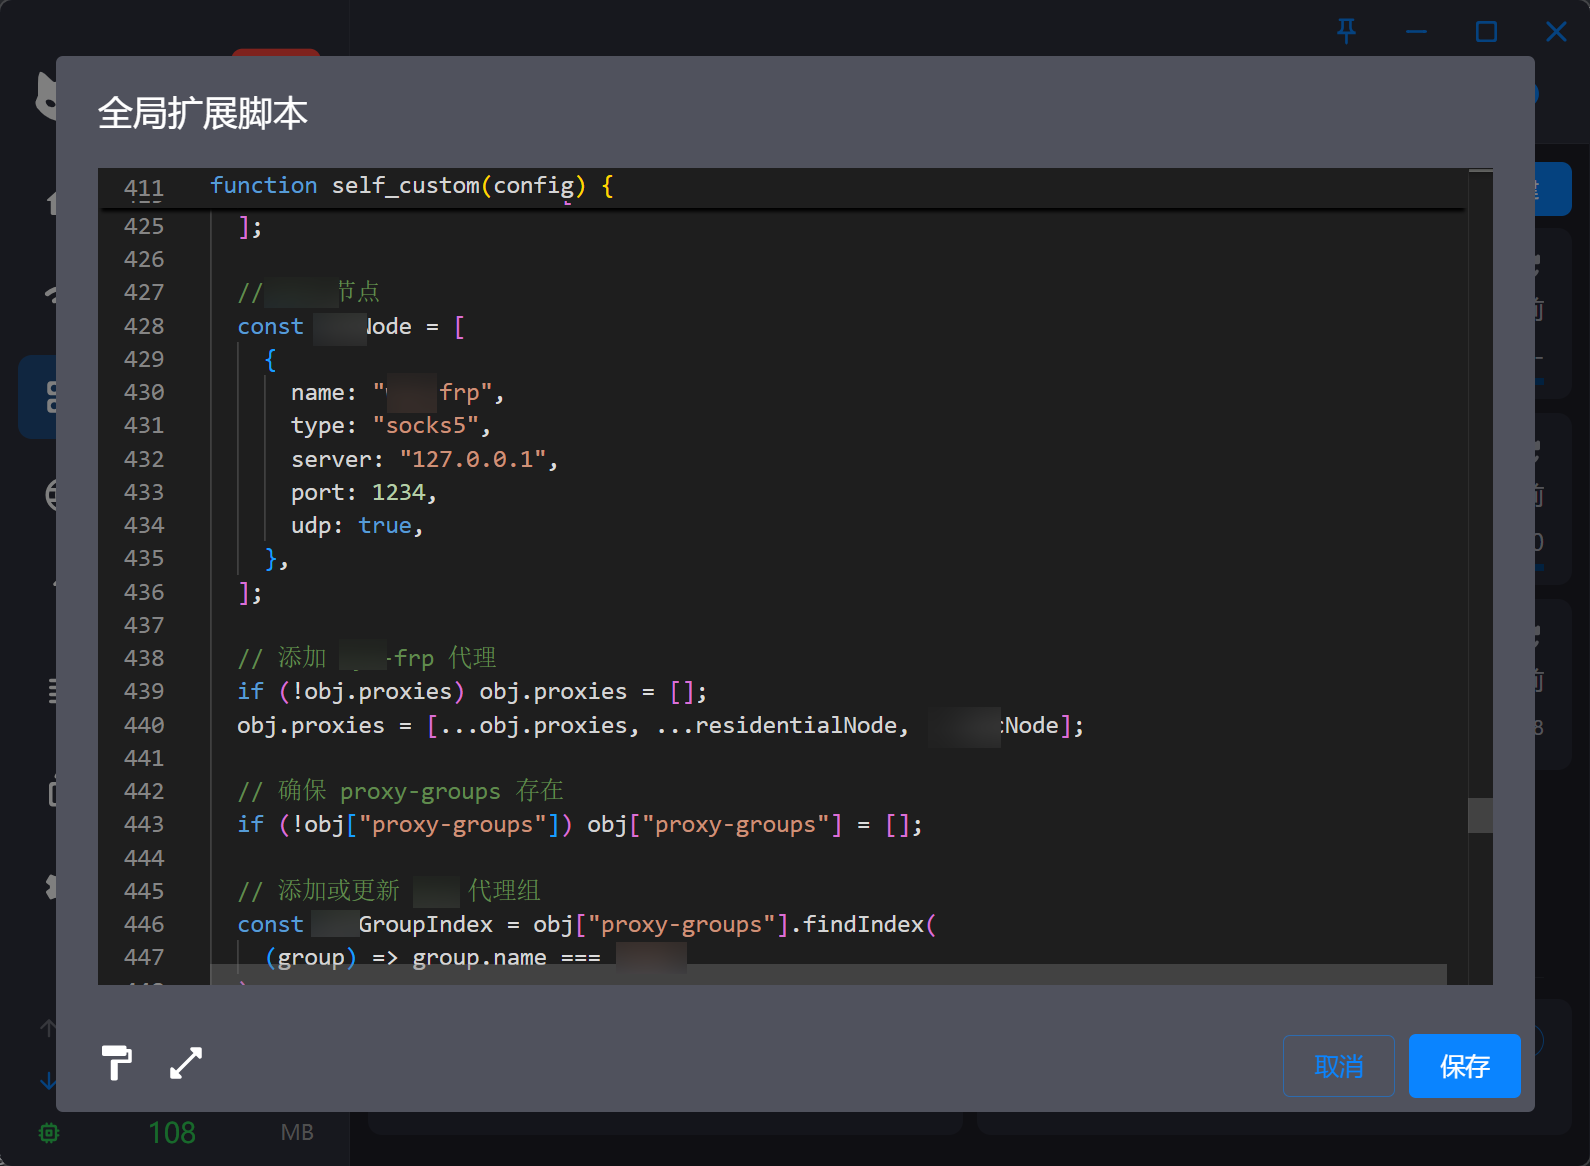Pin the window on top
Viewport: 1590px width, 1166px height.
pyautogui.click(x=1347, y=31)
